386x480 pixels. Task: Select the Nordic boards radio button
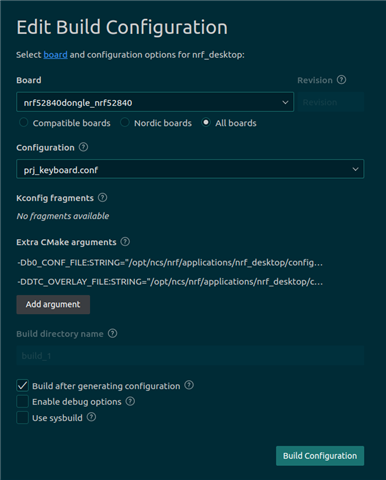click(125, 123)
